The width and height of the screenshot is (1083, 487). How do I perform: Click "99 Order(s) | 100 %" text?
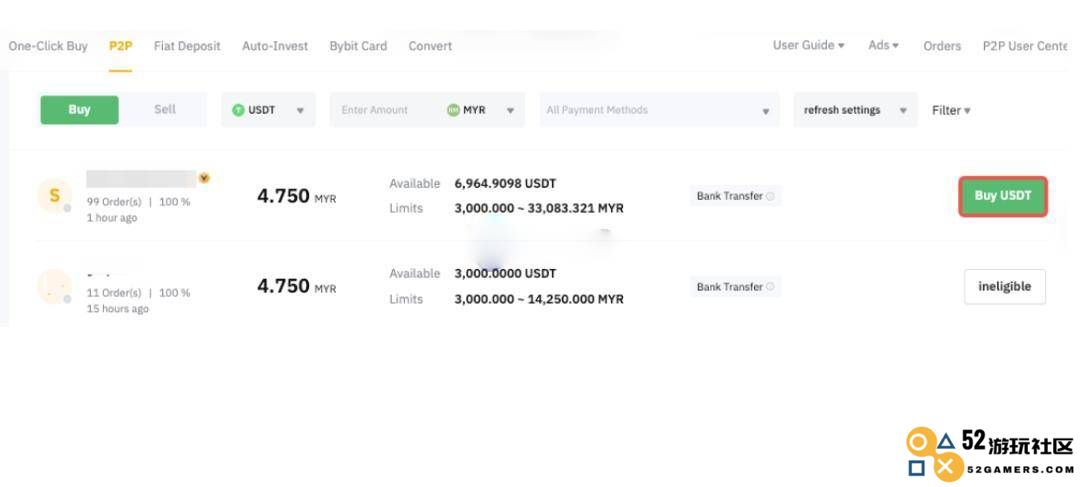tap(138, 202)
